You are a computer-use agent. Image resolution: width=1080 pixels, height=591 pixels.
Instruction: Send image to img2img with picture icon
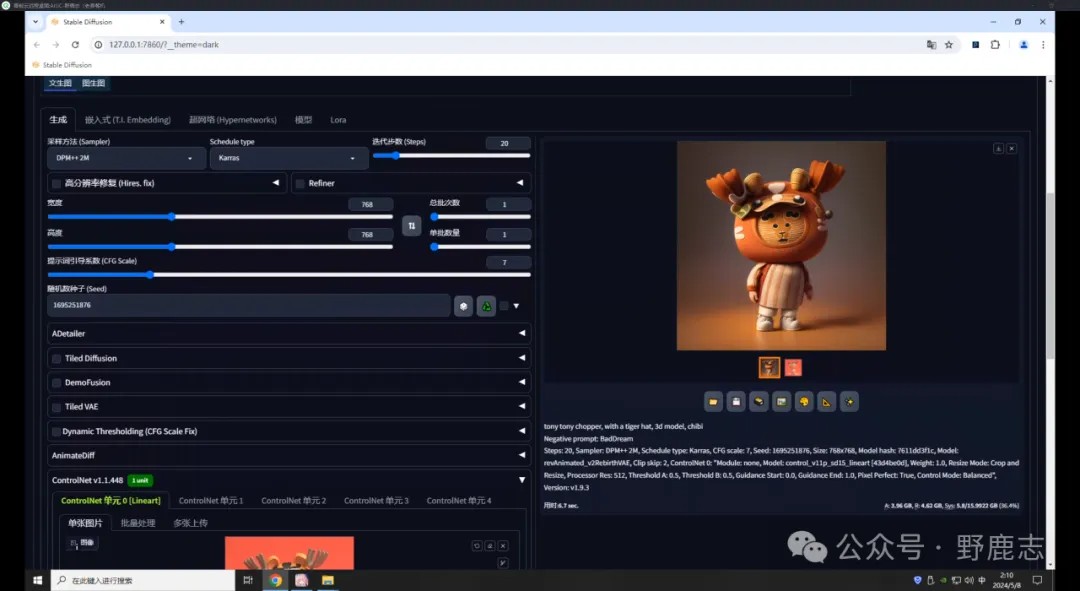pos(781,402)
